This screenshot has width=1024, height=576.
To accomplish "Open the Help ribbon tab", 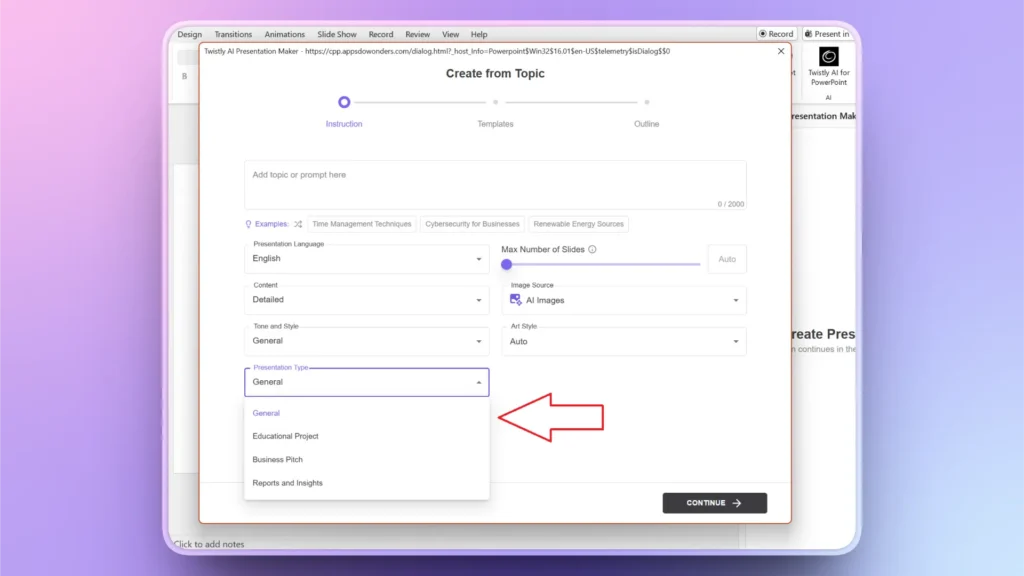I will (479, 34).
